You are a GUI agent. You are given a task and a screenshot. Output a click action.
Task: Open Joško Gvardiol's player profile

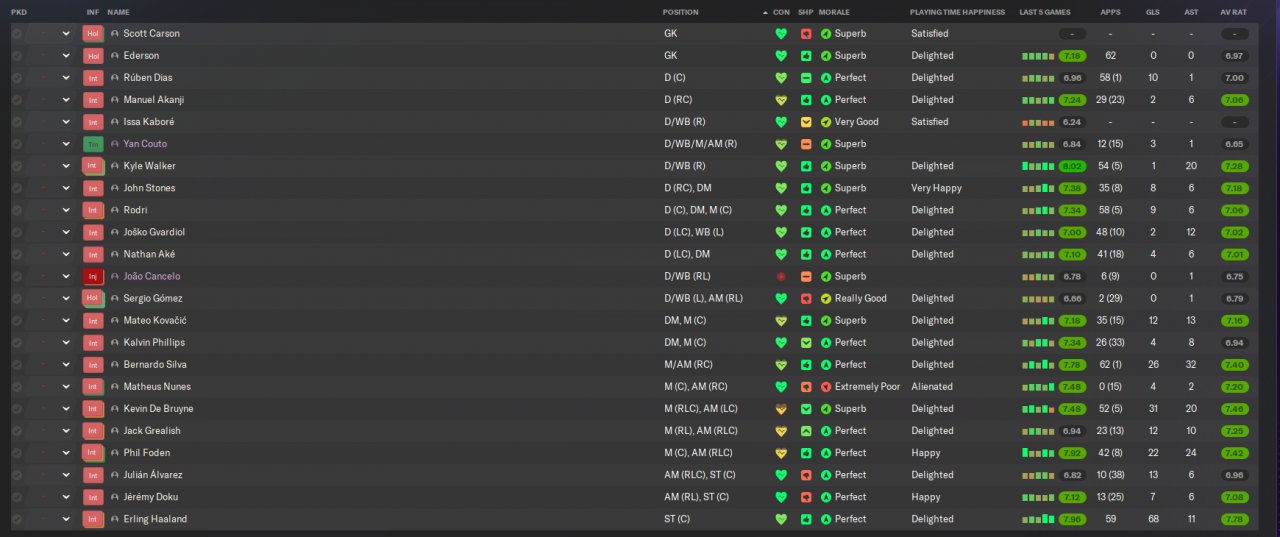[x=154, y=232]
